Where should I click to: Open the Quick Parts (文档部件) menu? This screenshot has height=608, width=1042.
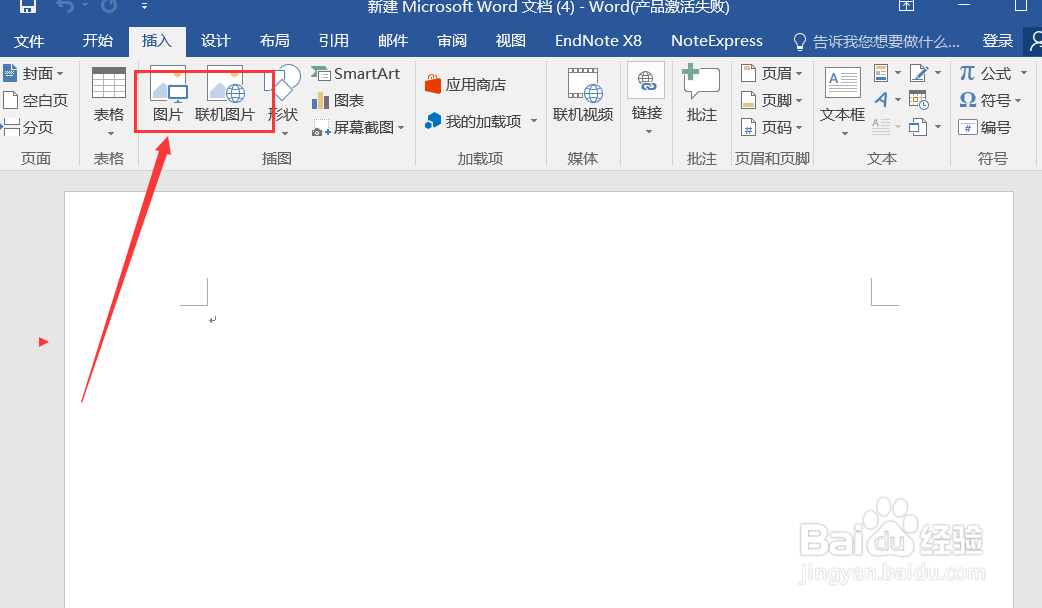tap(887, 72)
